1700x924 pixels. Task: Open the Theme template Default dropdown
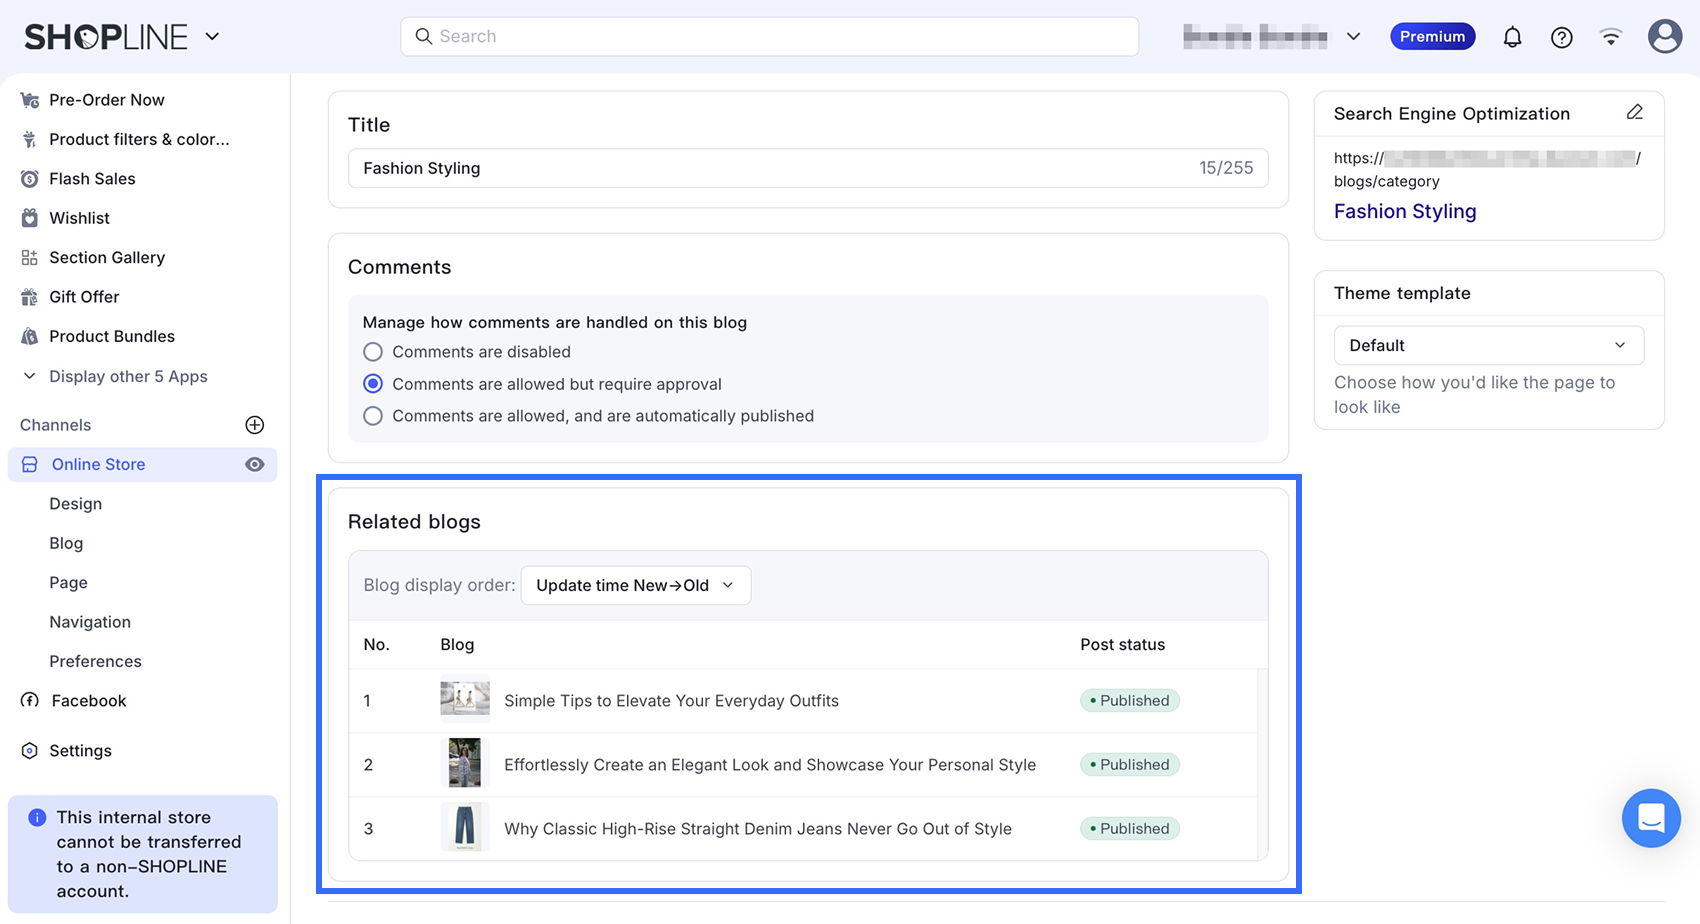[1488, 345]
